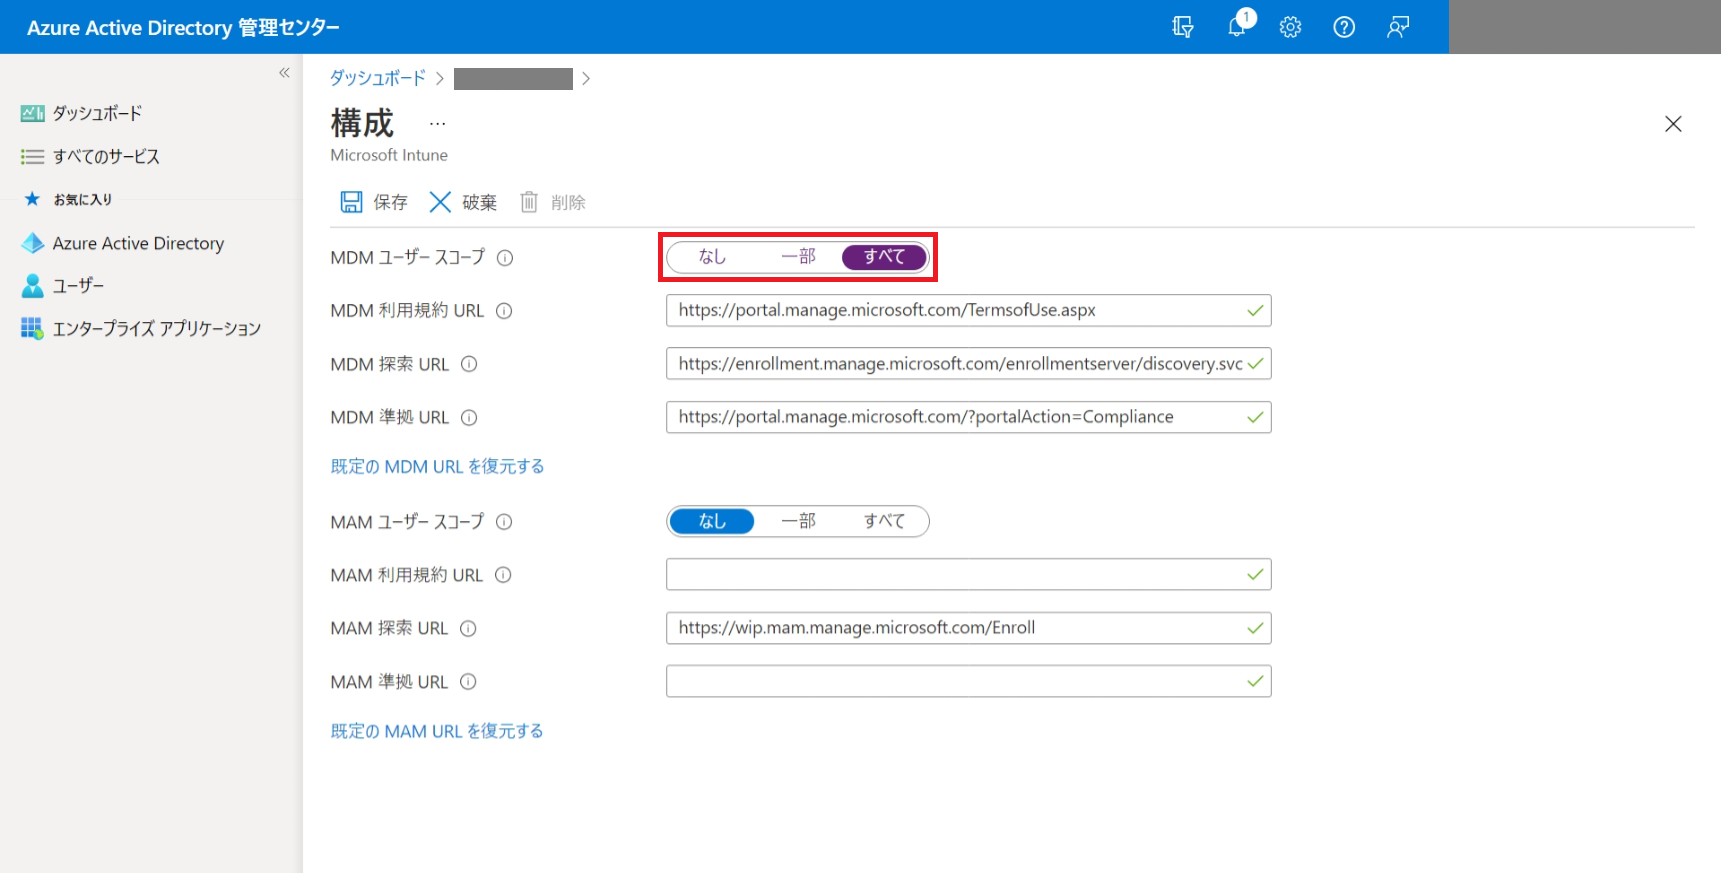Open the more options ellipsis beside 構成
This screenshot has height=873, width=1721.
click(x=438, y=124)
